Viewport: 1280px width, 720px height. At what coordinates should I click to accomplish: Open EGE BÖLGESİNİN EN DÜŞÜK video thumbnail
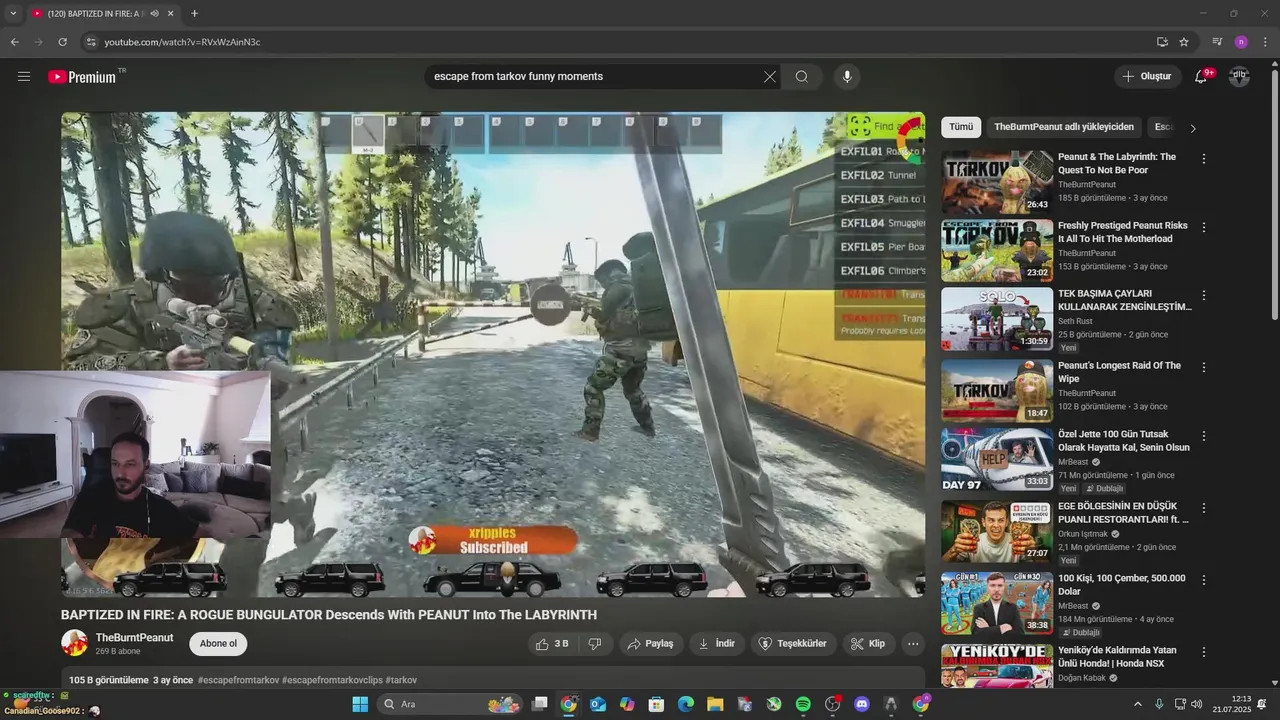coord(997,532)
